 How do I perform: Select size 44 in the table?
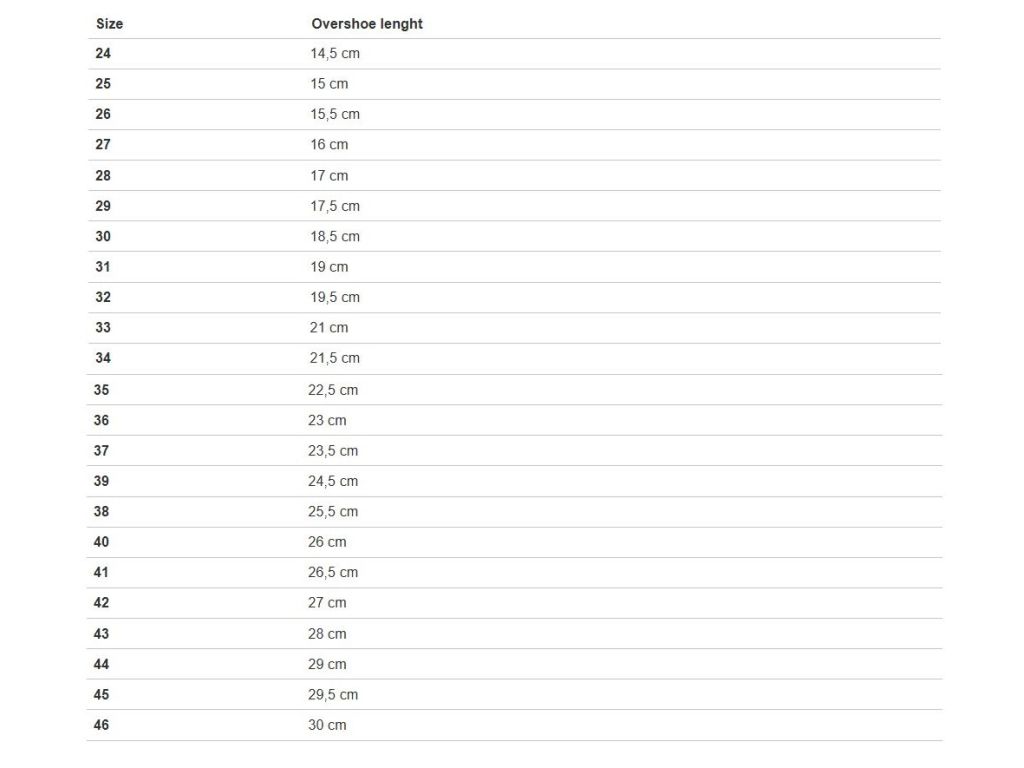tap(101, 664)
